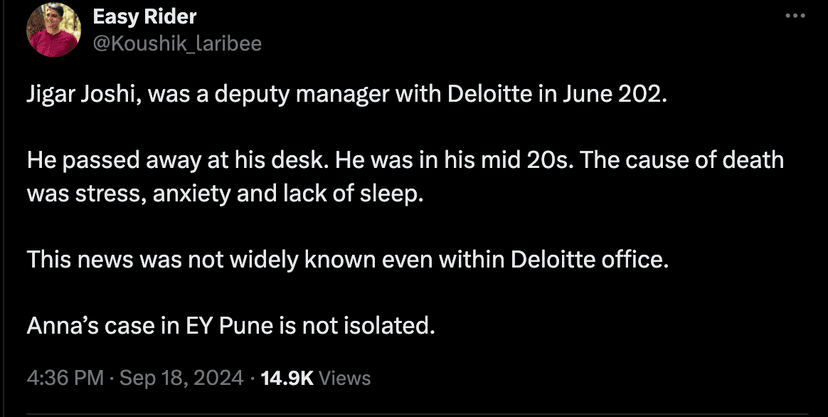This screenshot has height=417, width=828.
Task: Click the word Views beside the count
Action: tap(345, 378)
